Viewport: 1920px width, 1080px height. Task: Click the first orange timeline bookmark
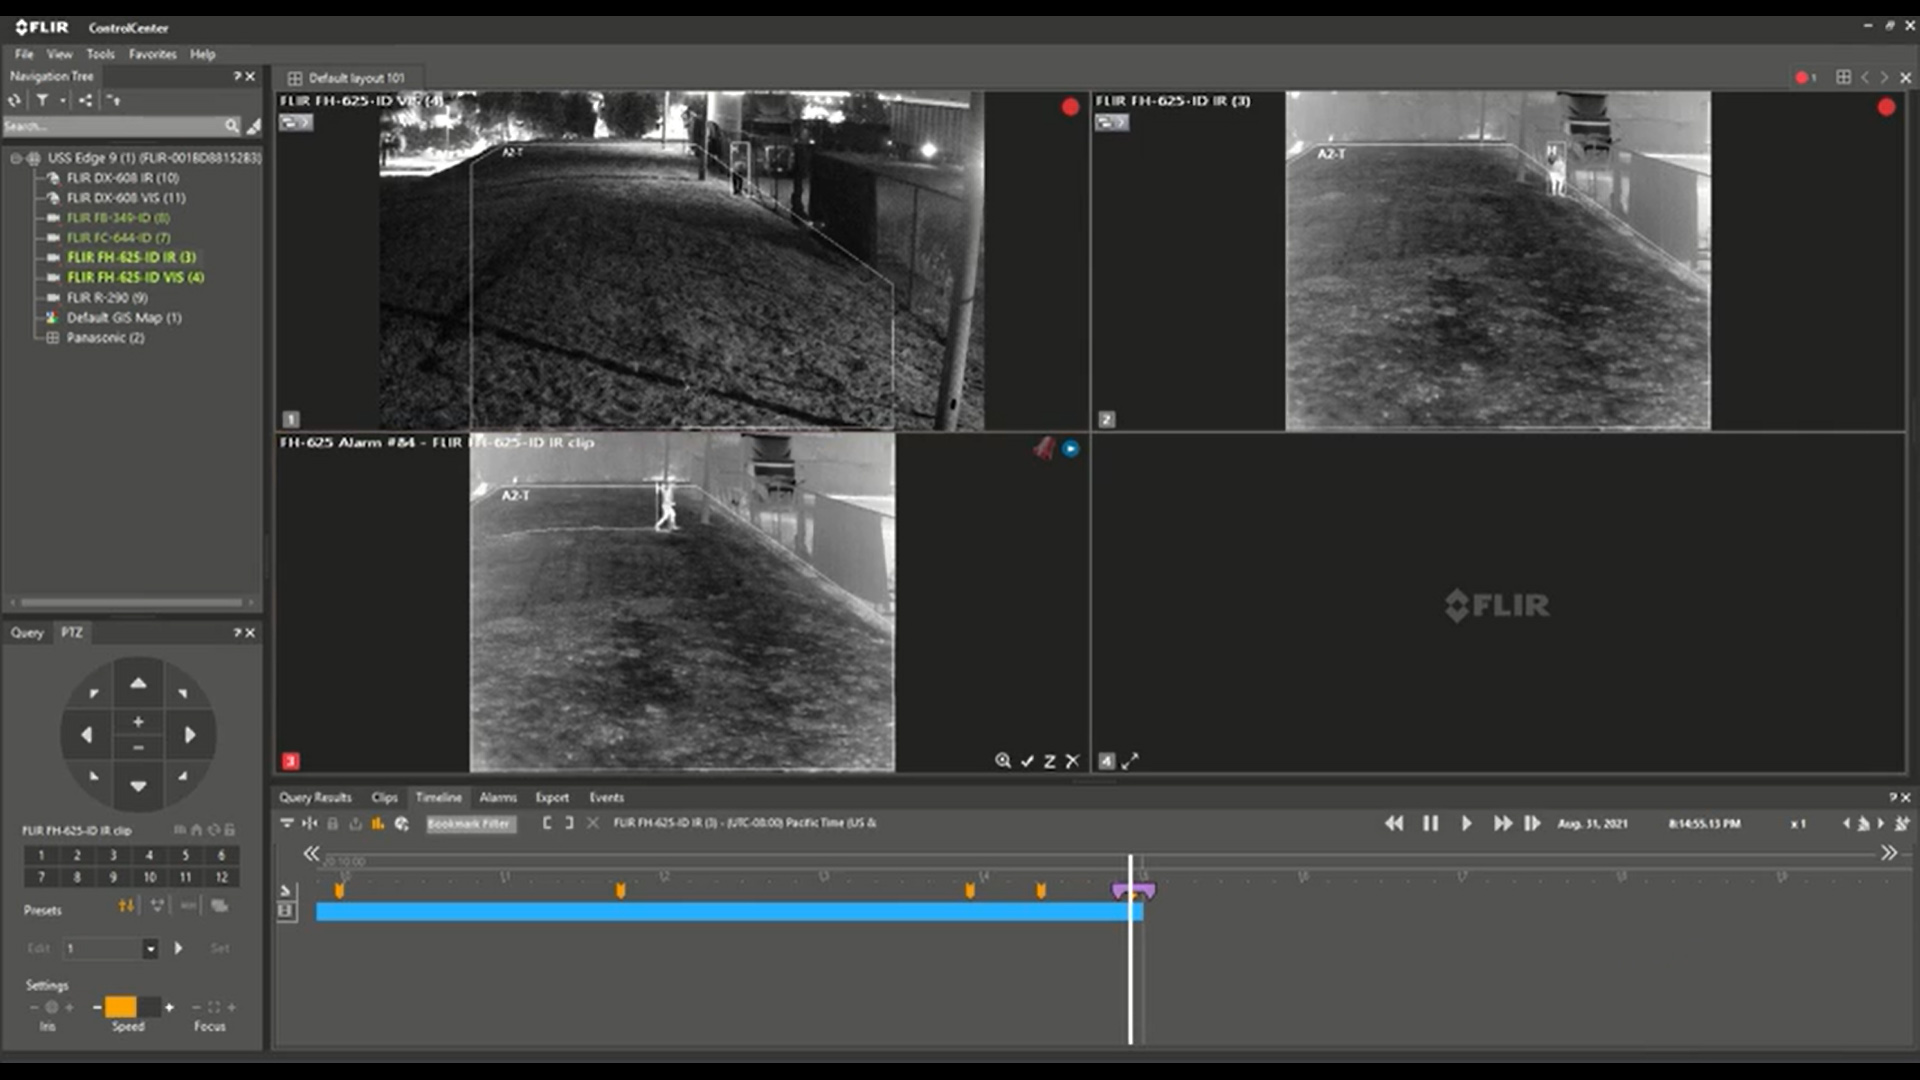coord(339,890)
